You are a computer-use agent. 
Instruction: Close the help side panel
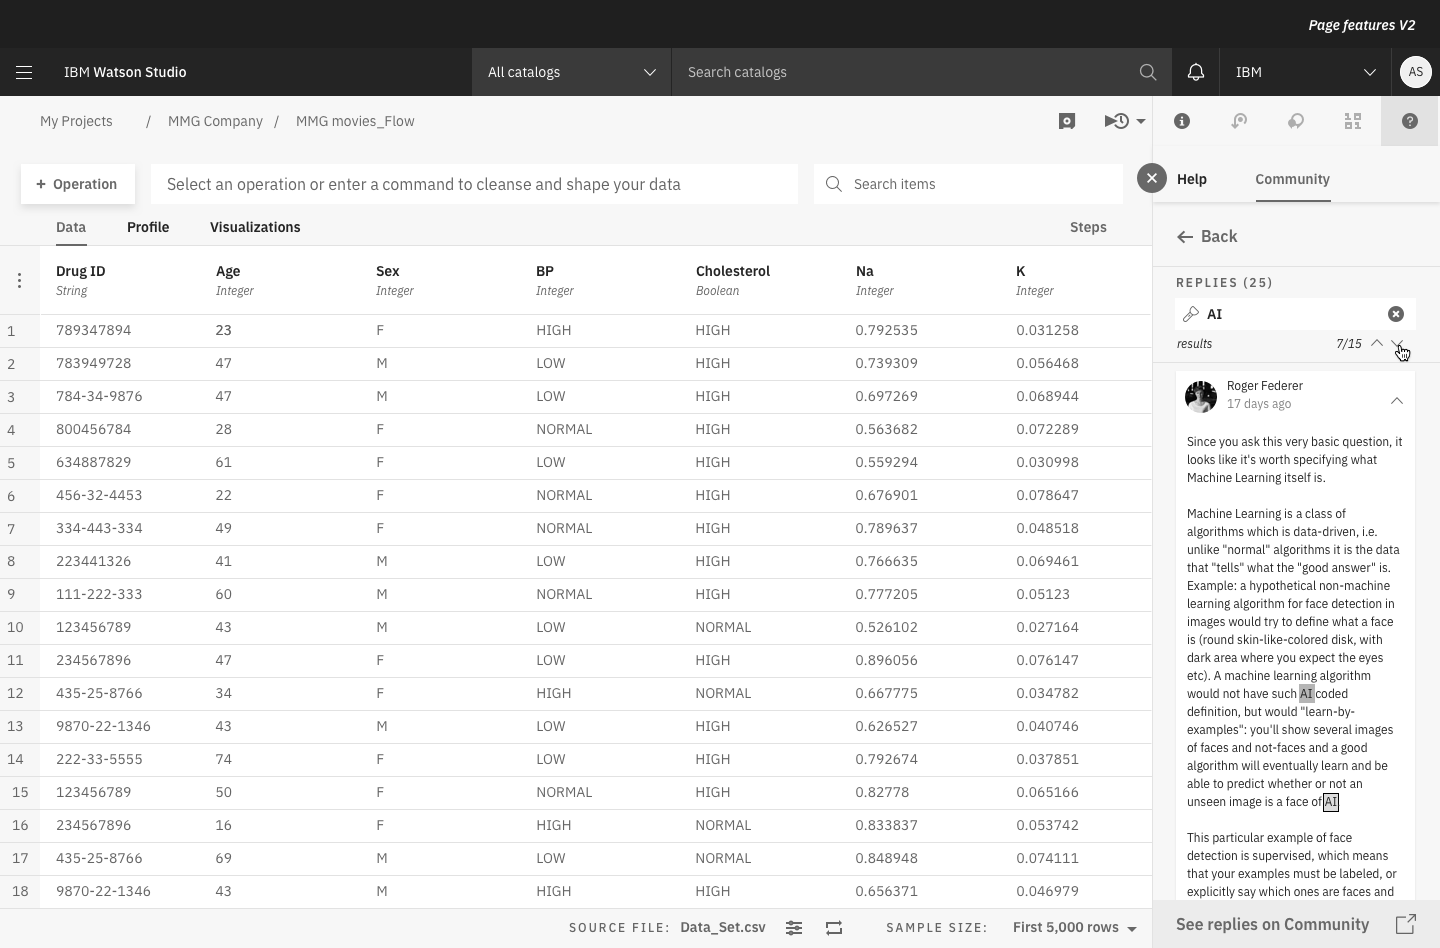[x=1151, y=178]
